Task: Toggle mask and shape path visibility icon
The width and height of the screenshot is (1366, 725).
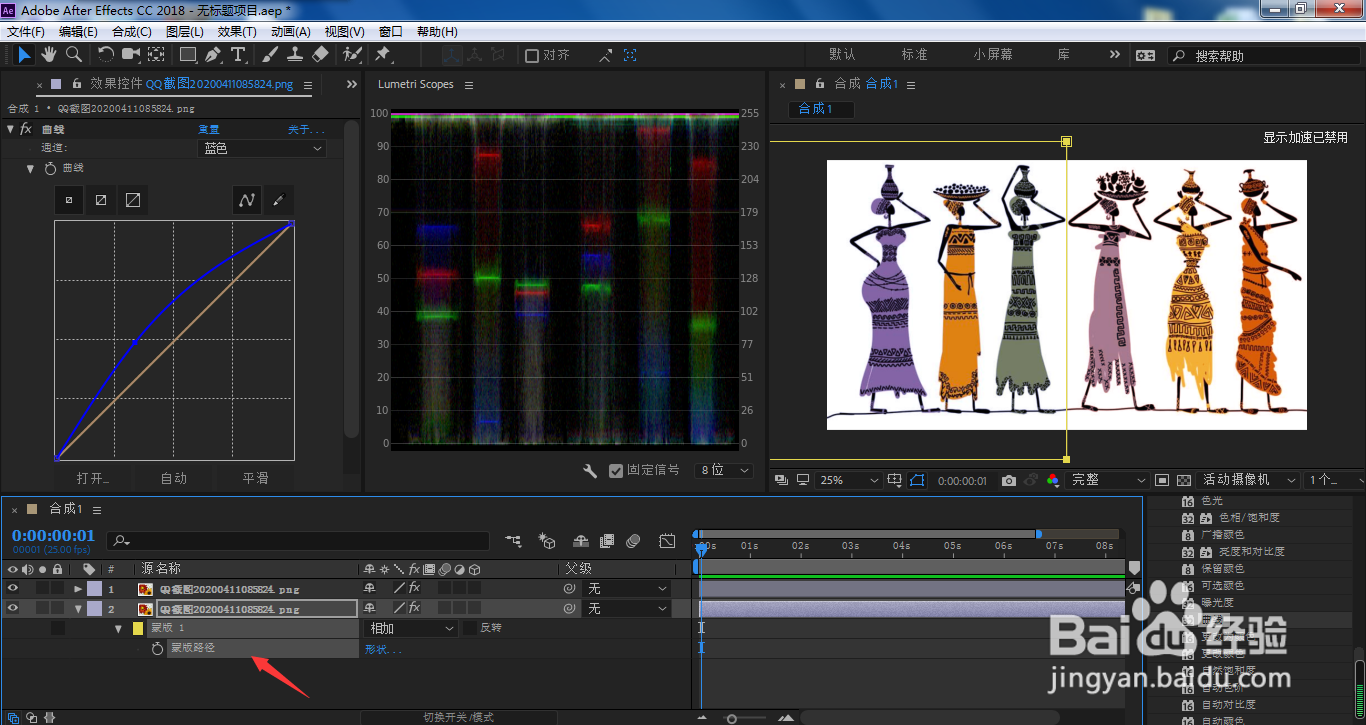Action: pos(917,480)
